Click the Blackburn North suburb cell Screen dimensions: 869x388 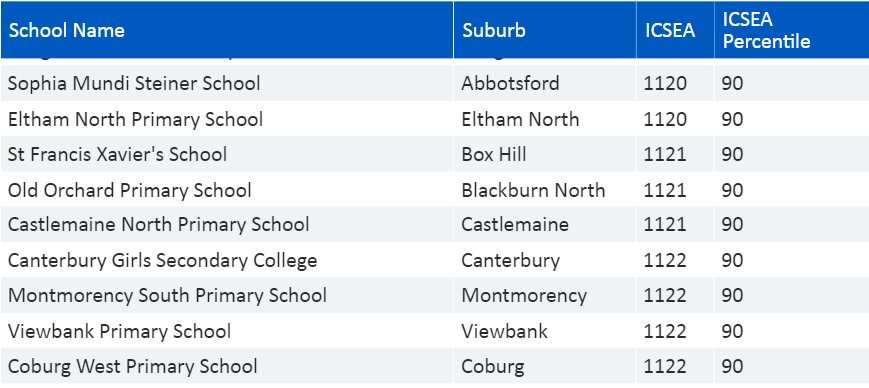pos(533,190)
